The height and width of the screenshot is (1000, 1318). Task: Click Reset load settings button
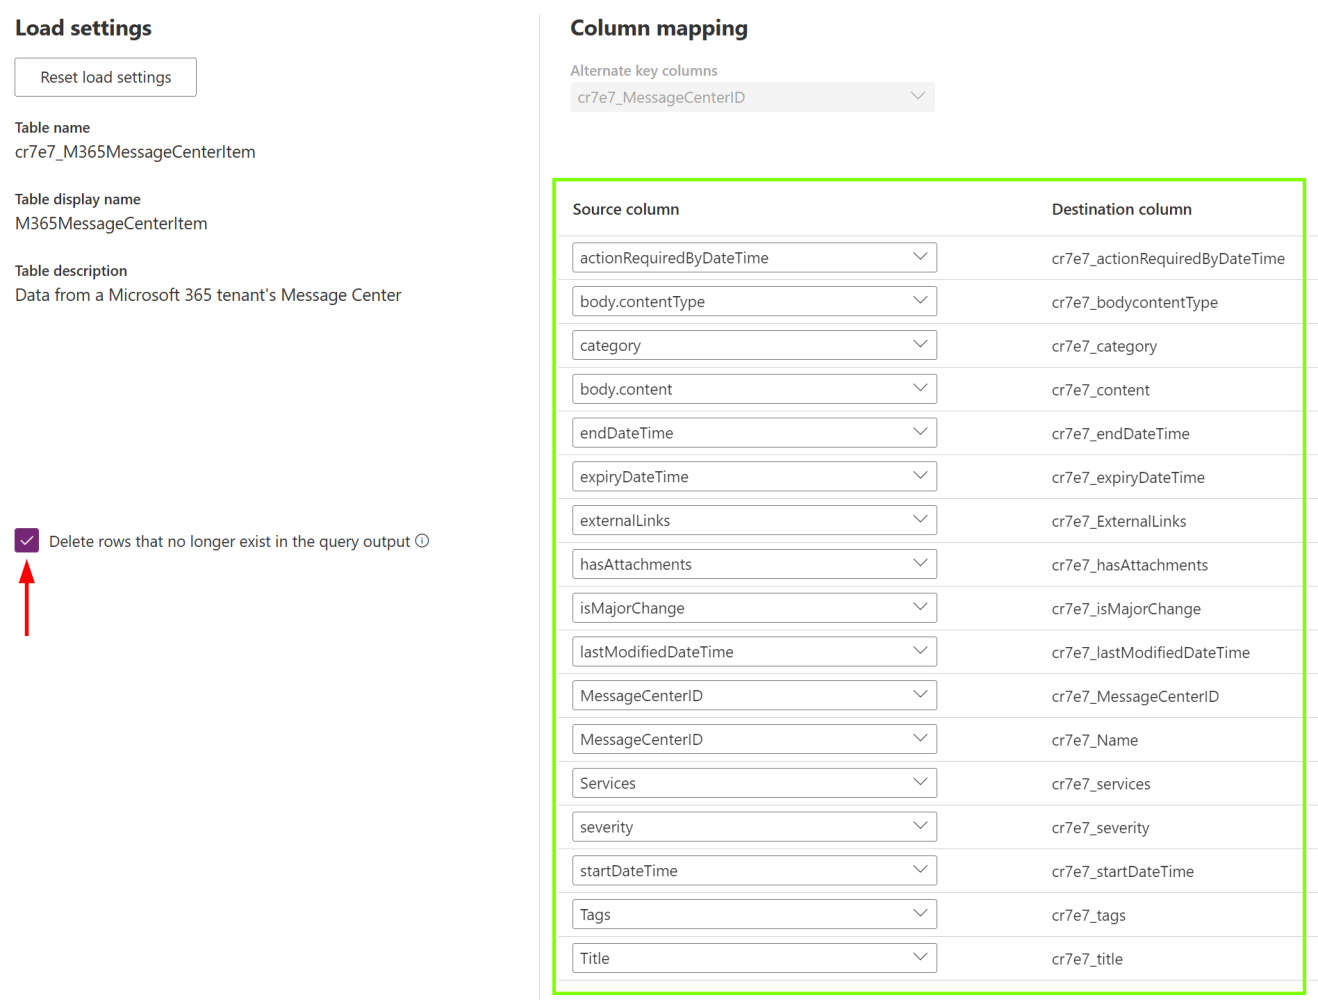(105, 77)
